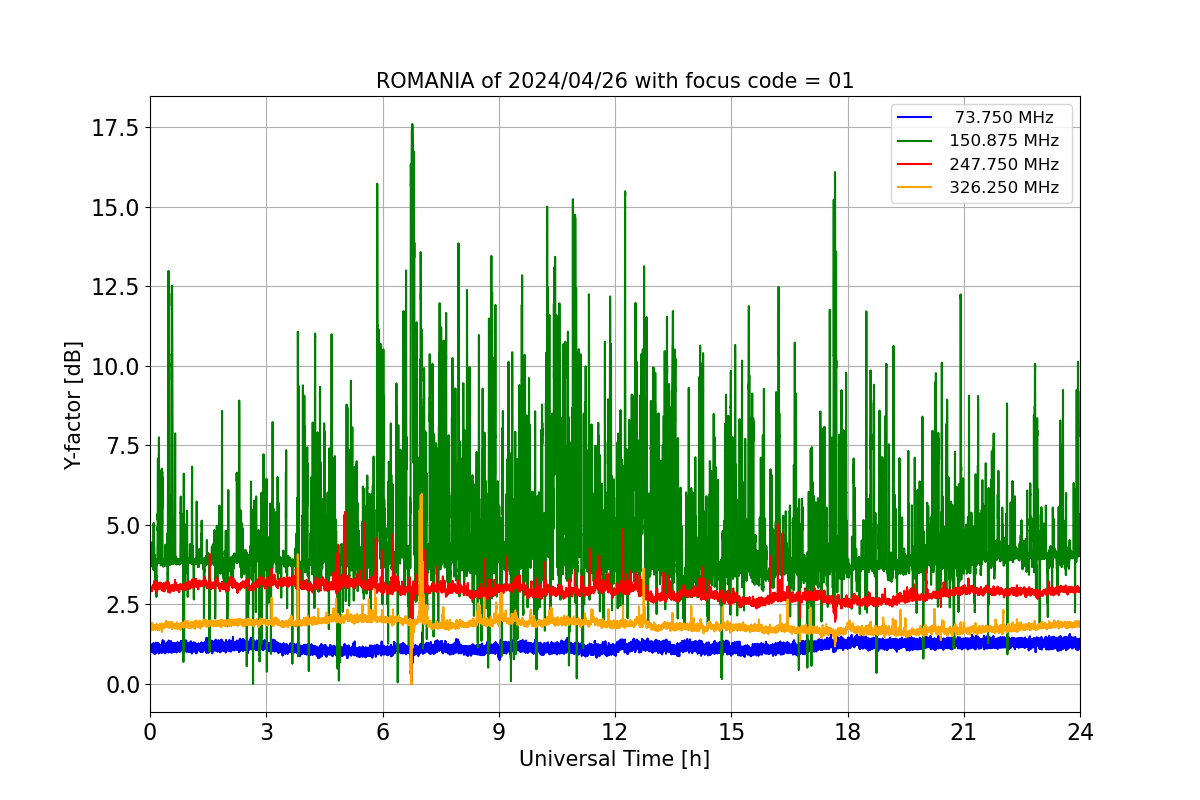Click the blue line swatch in the legend
Image resolution: width=1200 pixels, height=800 pixels.
click(916, 117)
